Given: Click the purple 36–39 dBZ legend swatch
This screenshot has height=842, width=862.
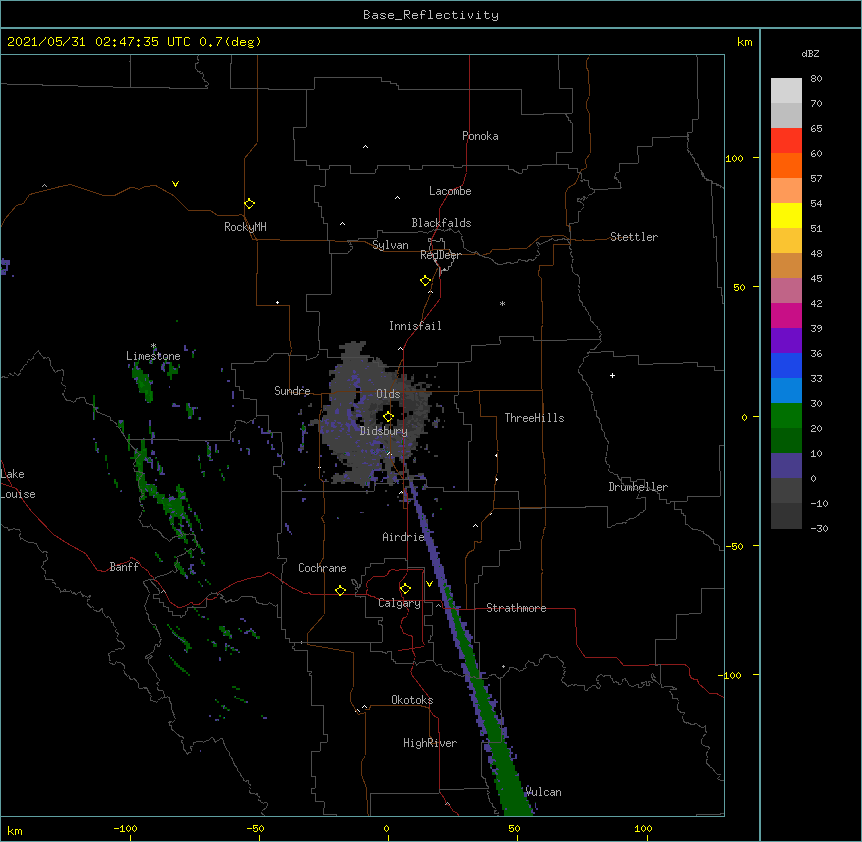Looking at the screenshot, I should pyautogui.click(x=786, y=340).
